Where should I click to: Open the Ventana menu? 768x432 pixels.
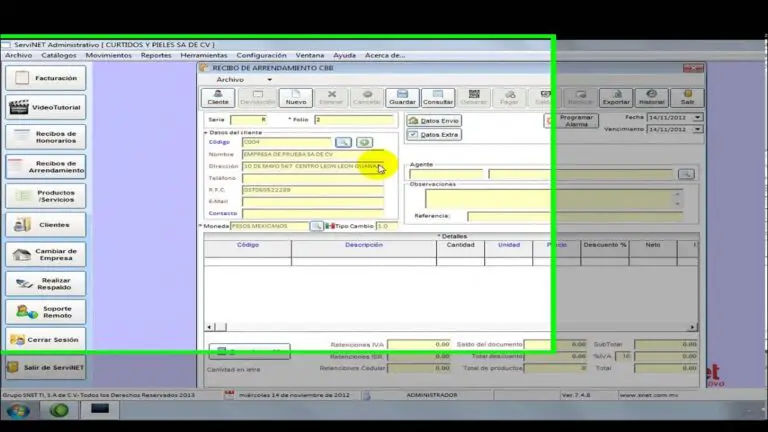click(310, 55)
